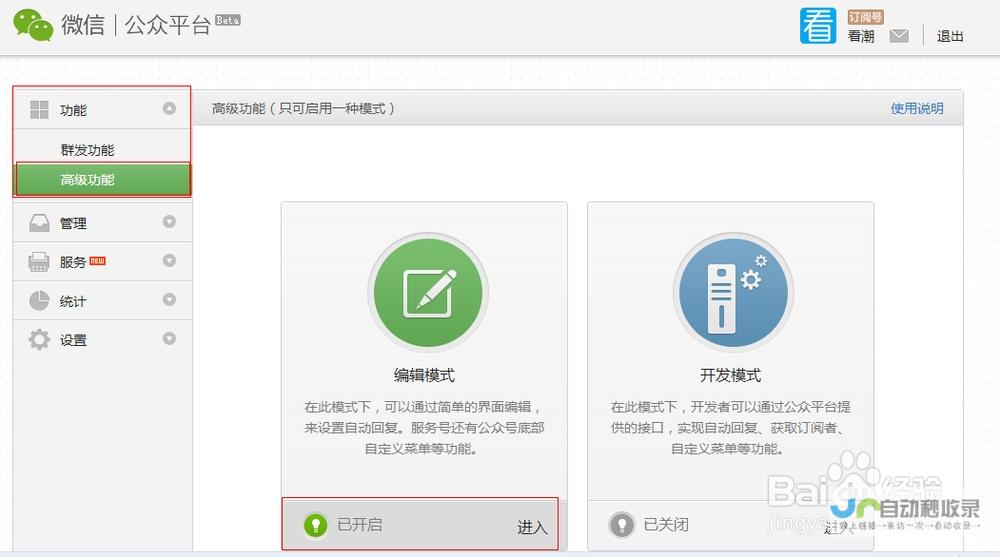1000x557 pixels.
Task: Click the WeChat green logo icon
Action: [x=33, y=26]
